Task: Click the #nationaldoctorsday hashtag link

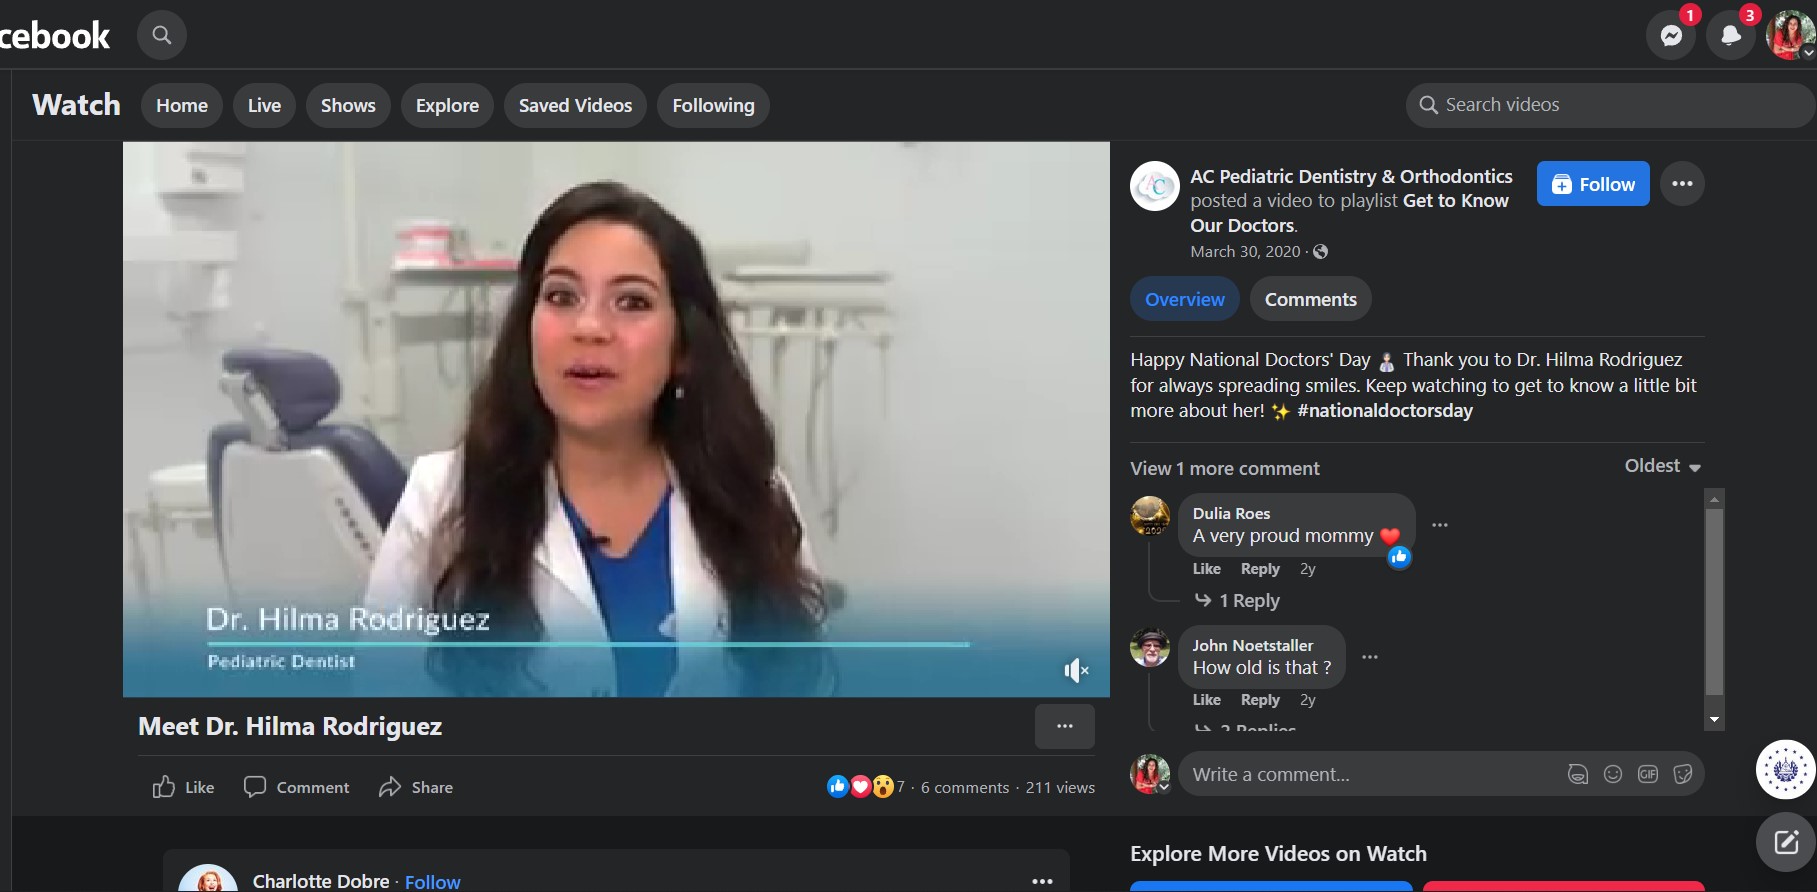Action: [1384, 411]
